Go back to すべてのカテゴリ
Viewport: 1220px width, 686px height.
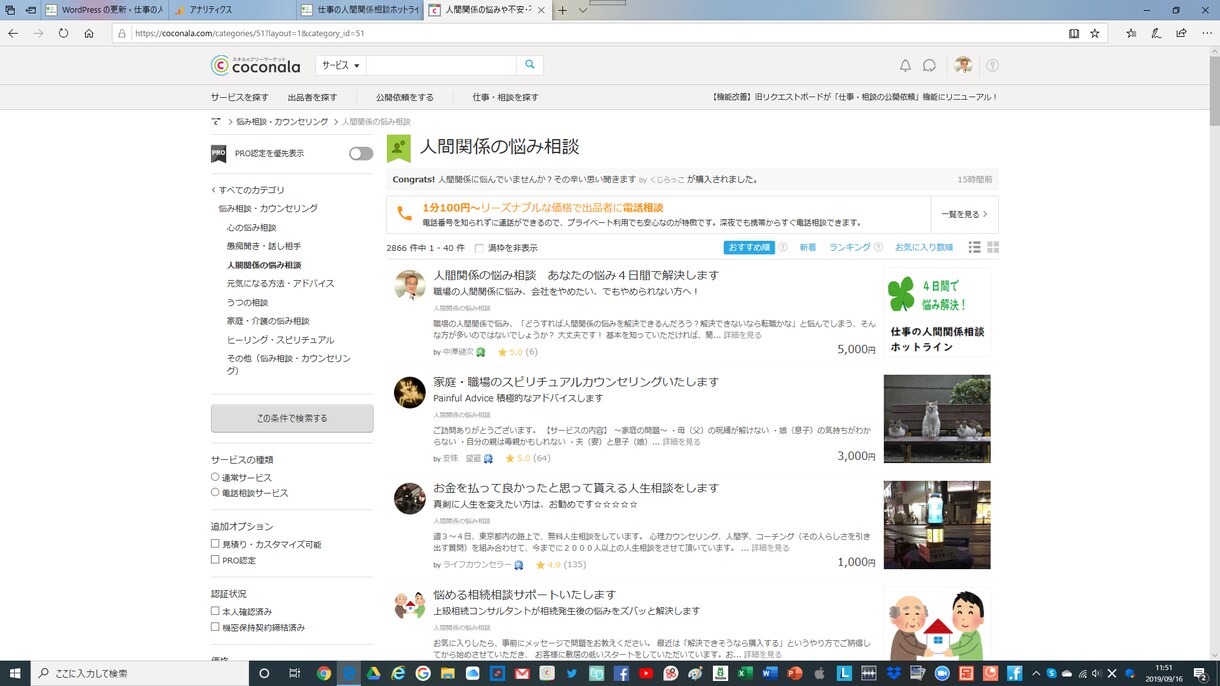(x=249, y=190)
